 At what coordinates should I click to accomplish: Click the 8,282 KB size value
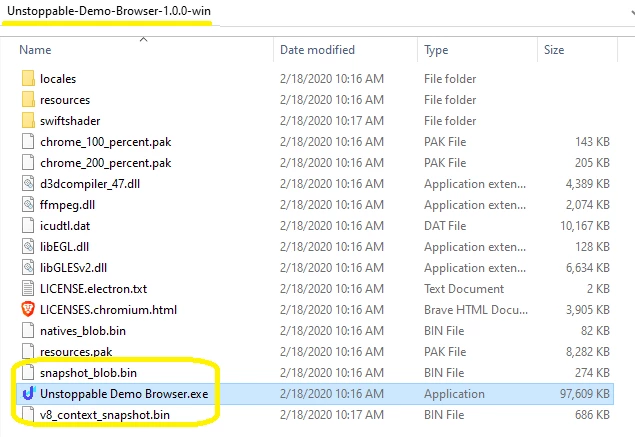click(588, 352)
